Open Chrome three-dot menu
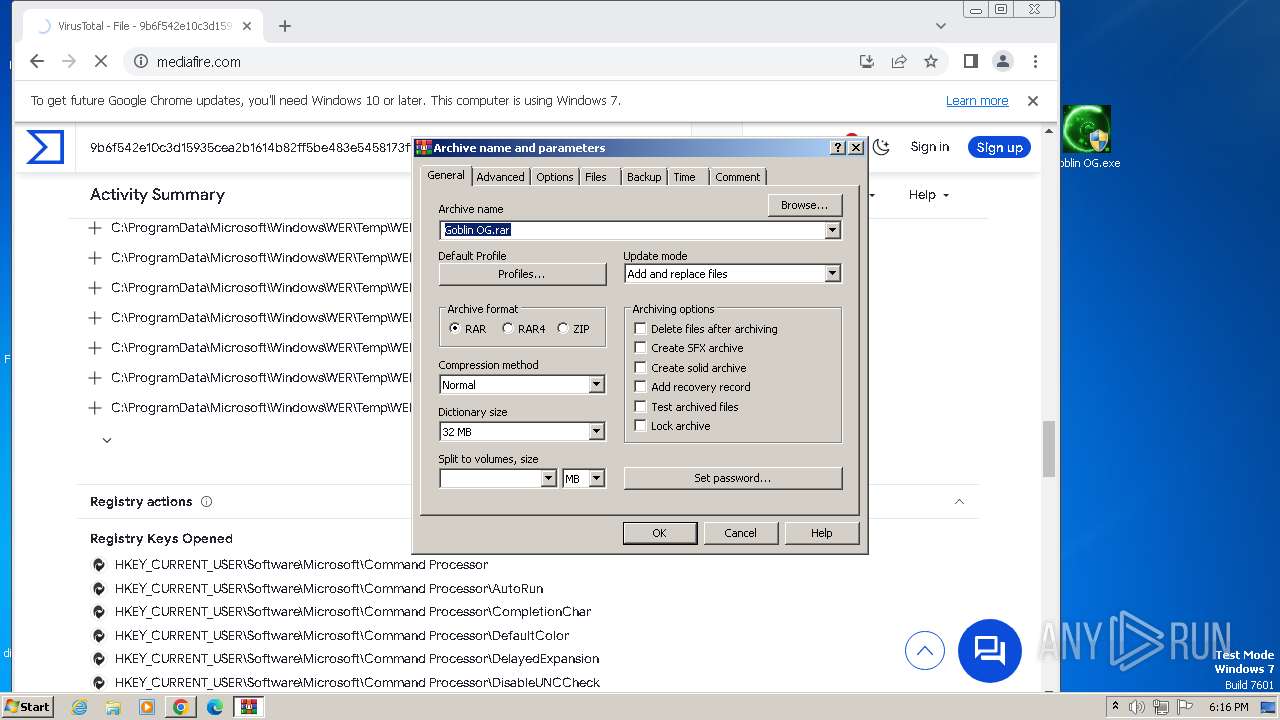The height and width of the screenshot is (720, 1280). point(1035,61)
